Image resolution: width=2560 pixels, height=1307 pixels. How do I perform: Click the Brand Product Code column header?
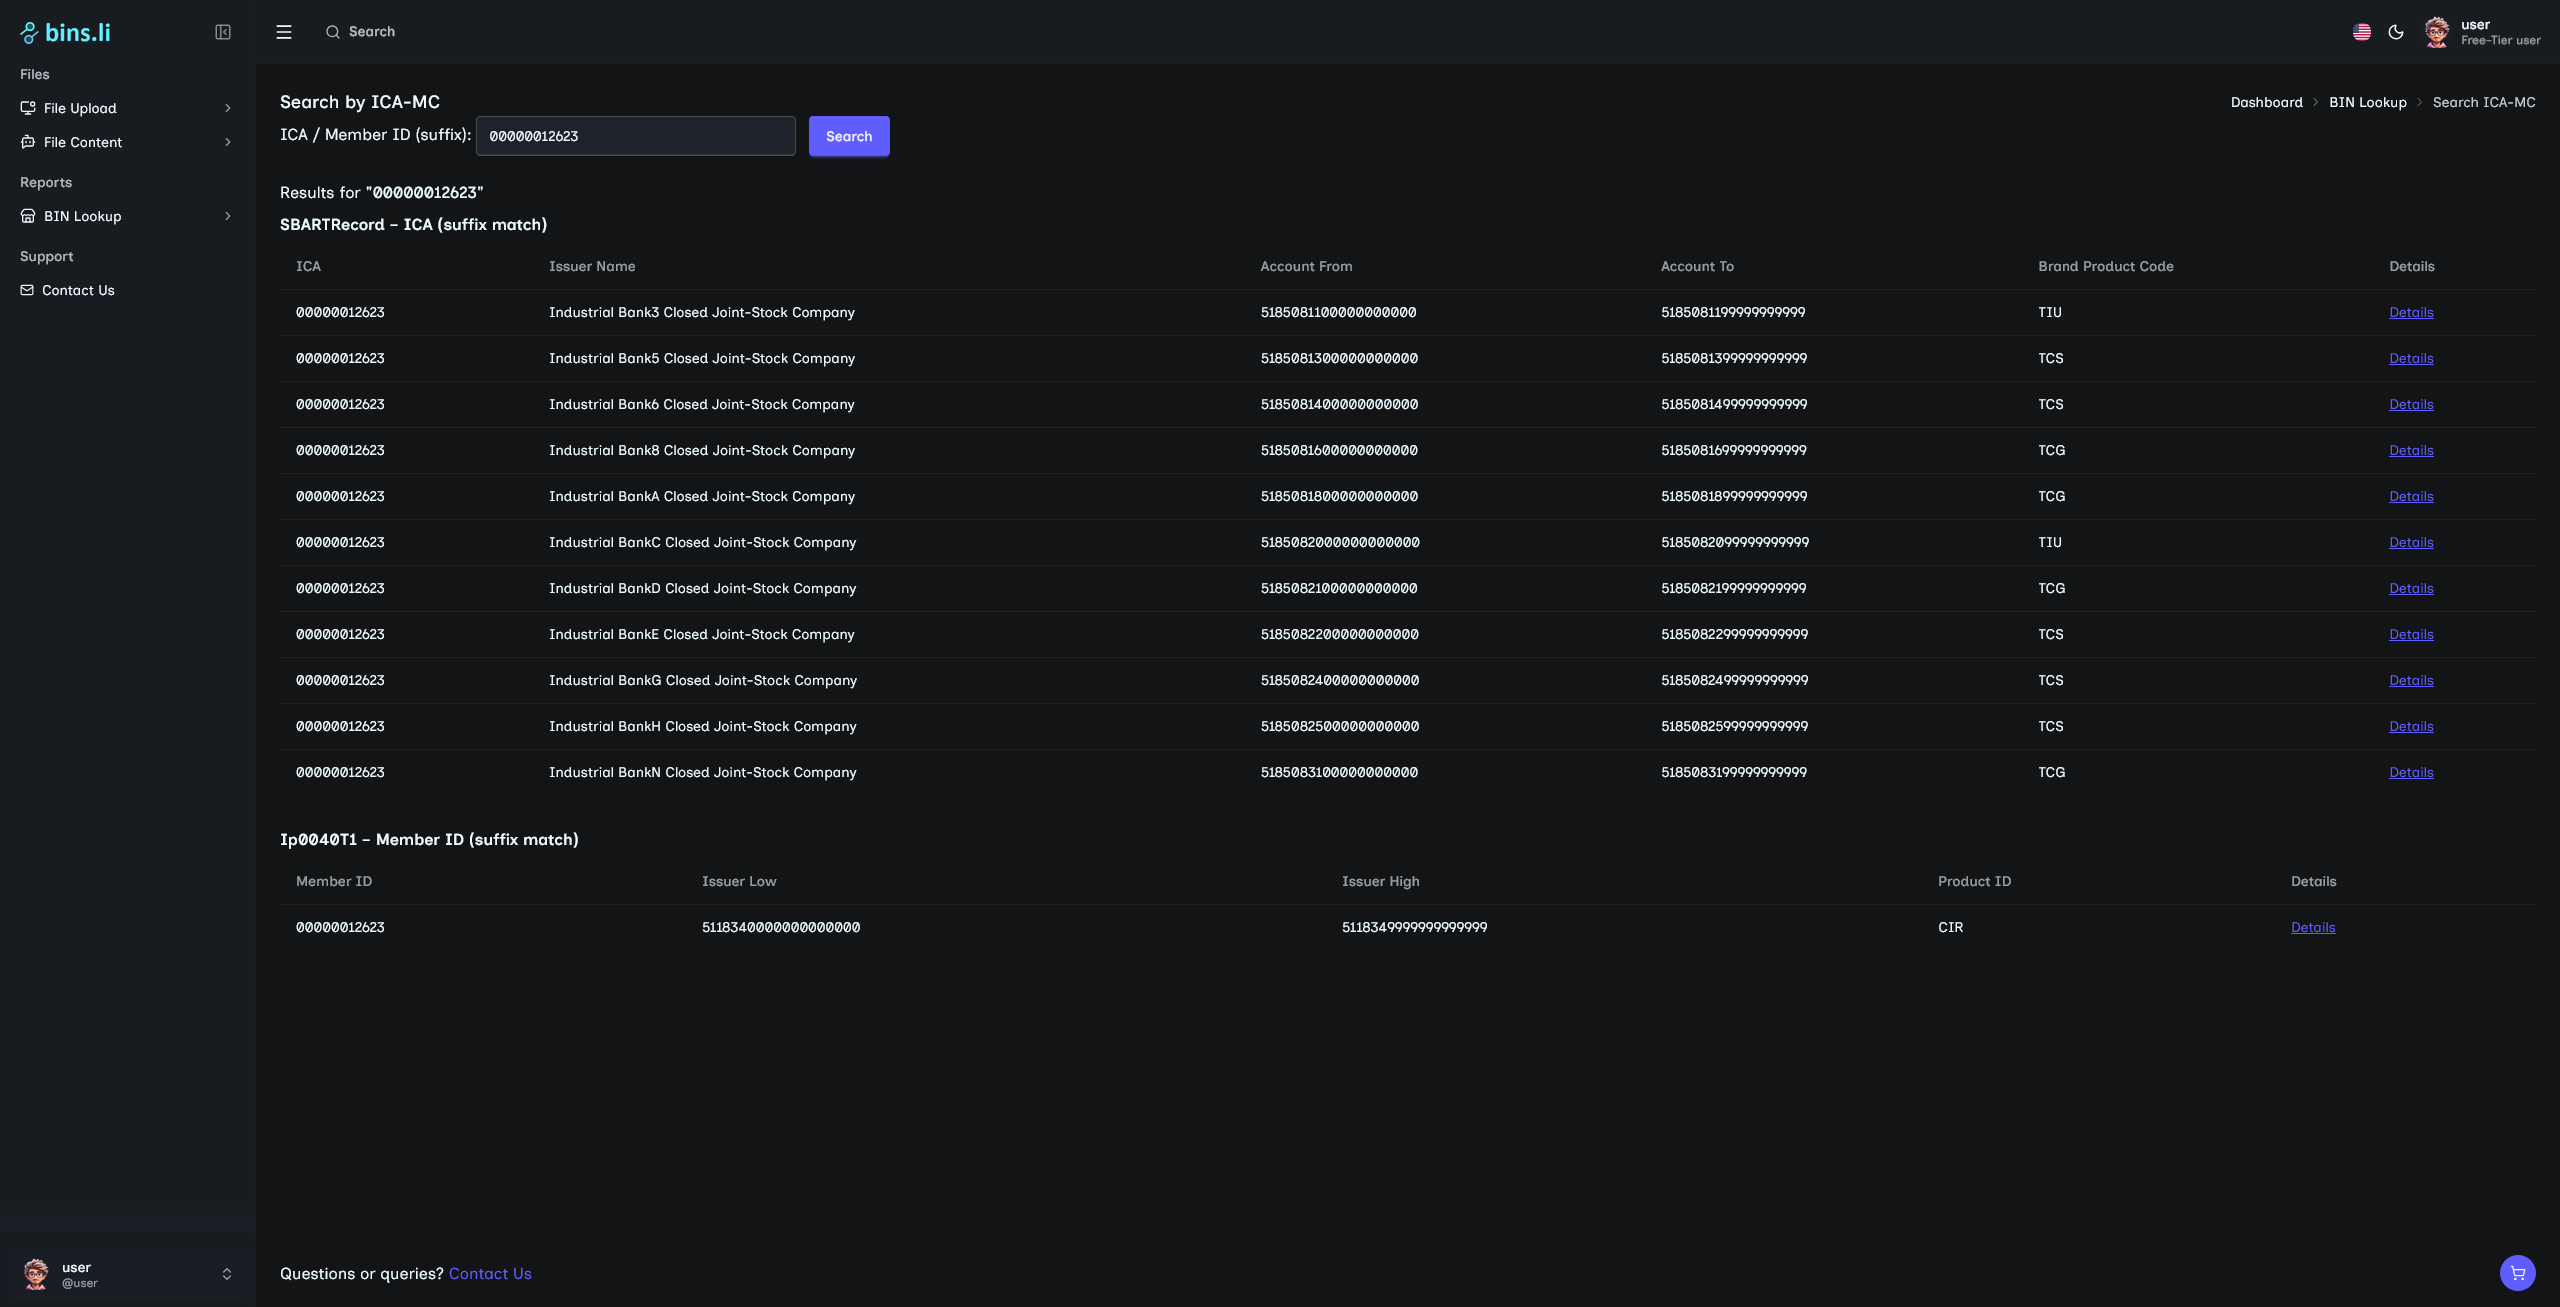(2105, 266)
